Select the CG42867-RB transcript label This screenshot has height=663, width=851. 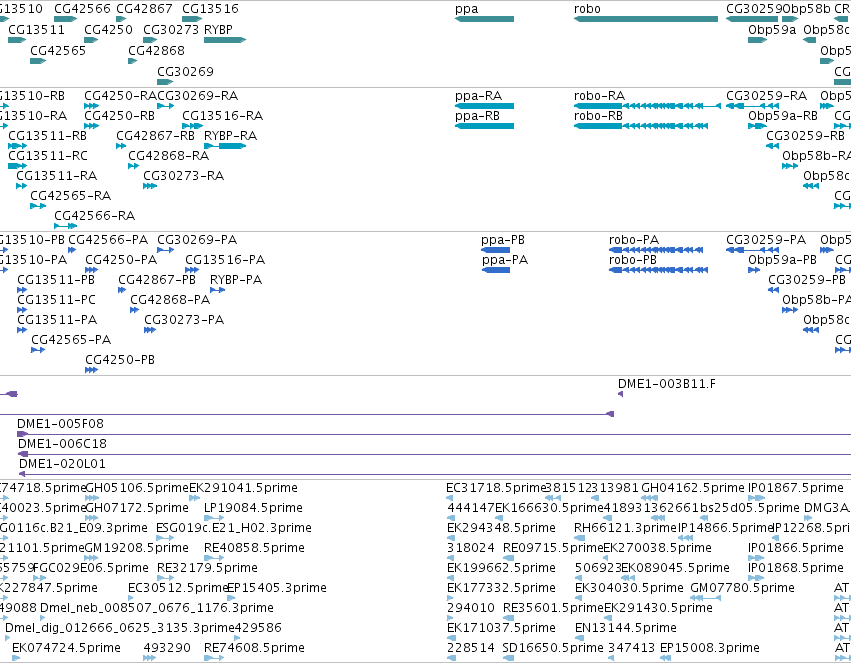155,136
